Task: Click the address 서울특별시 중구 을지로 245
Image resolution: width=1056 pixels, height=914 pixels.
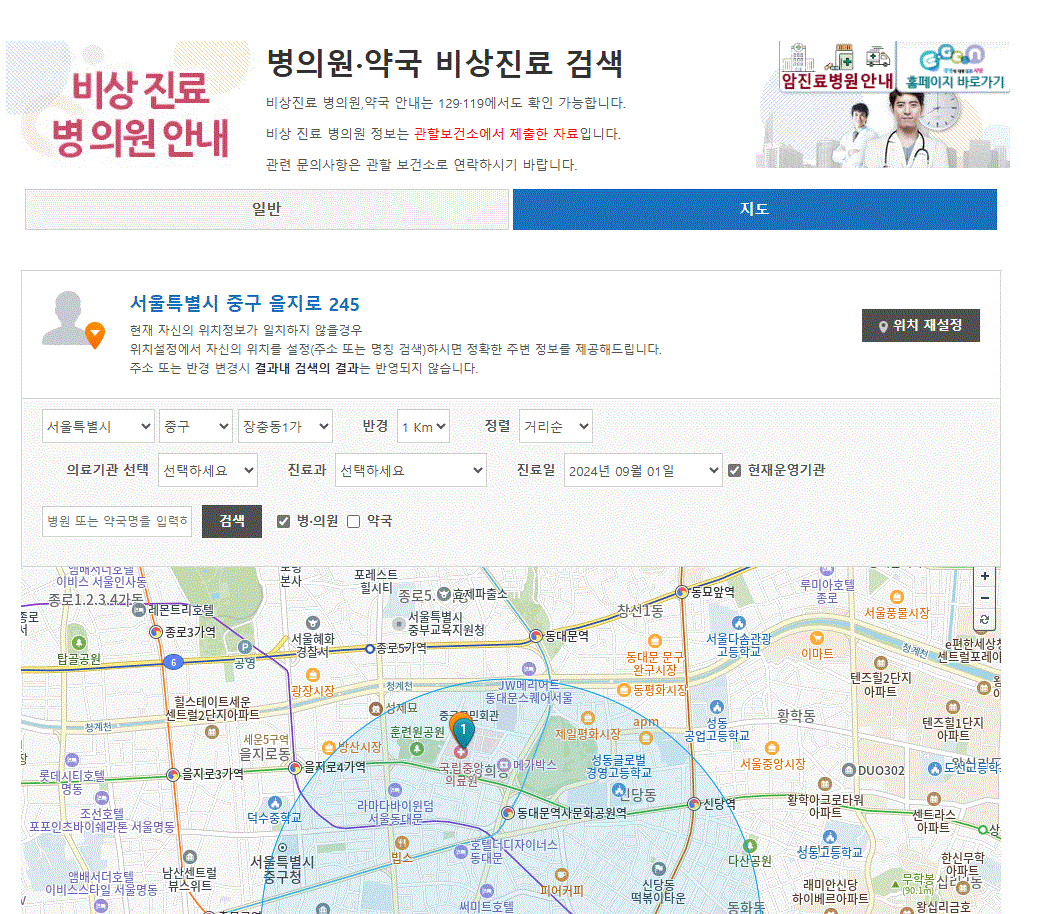Action: point(244,304)
